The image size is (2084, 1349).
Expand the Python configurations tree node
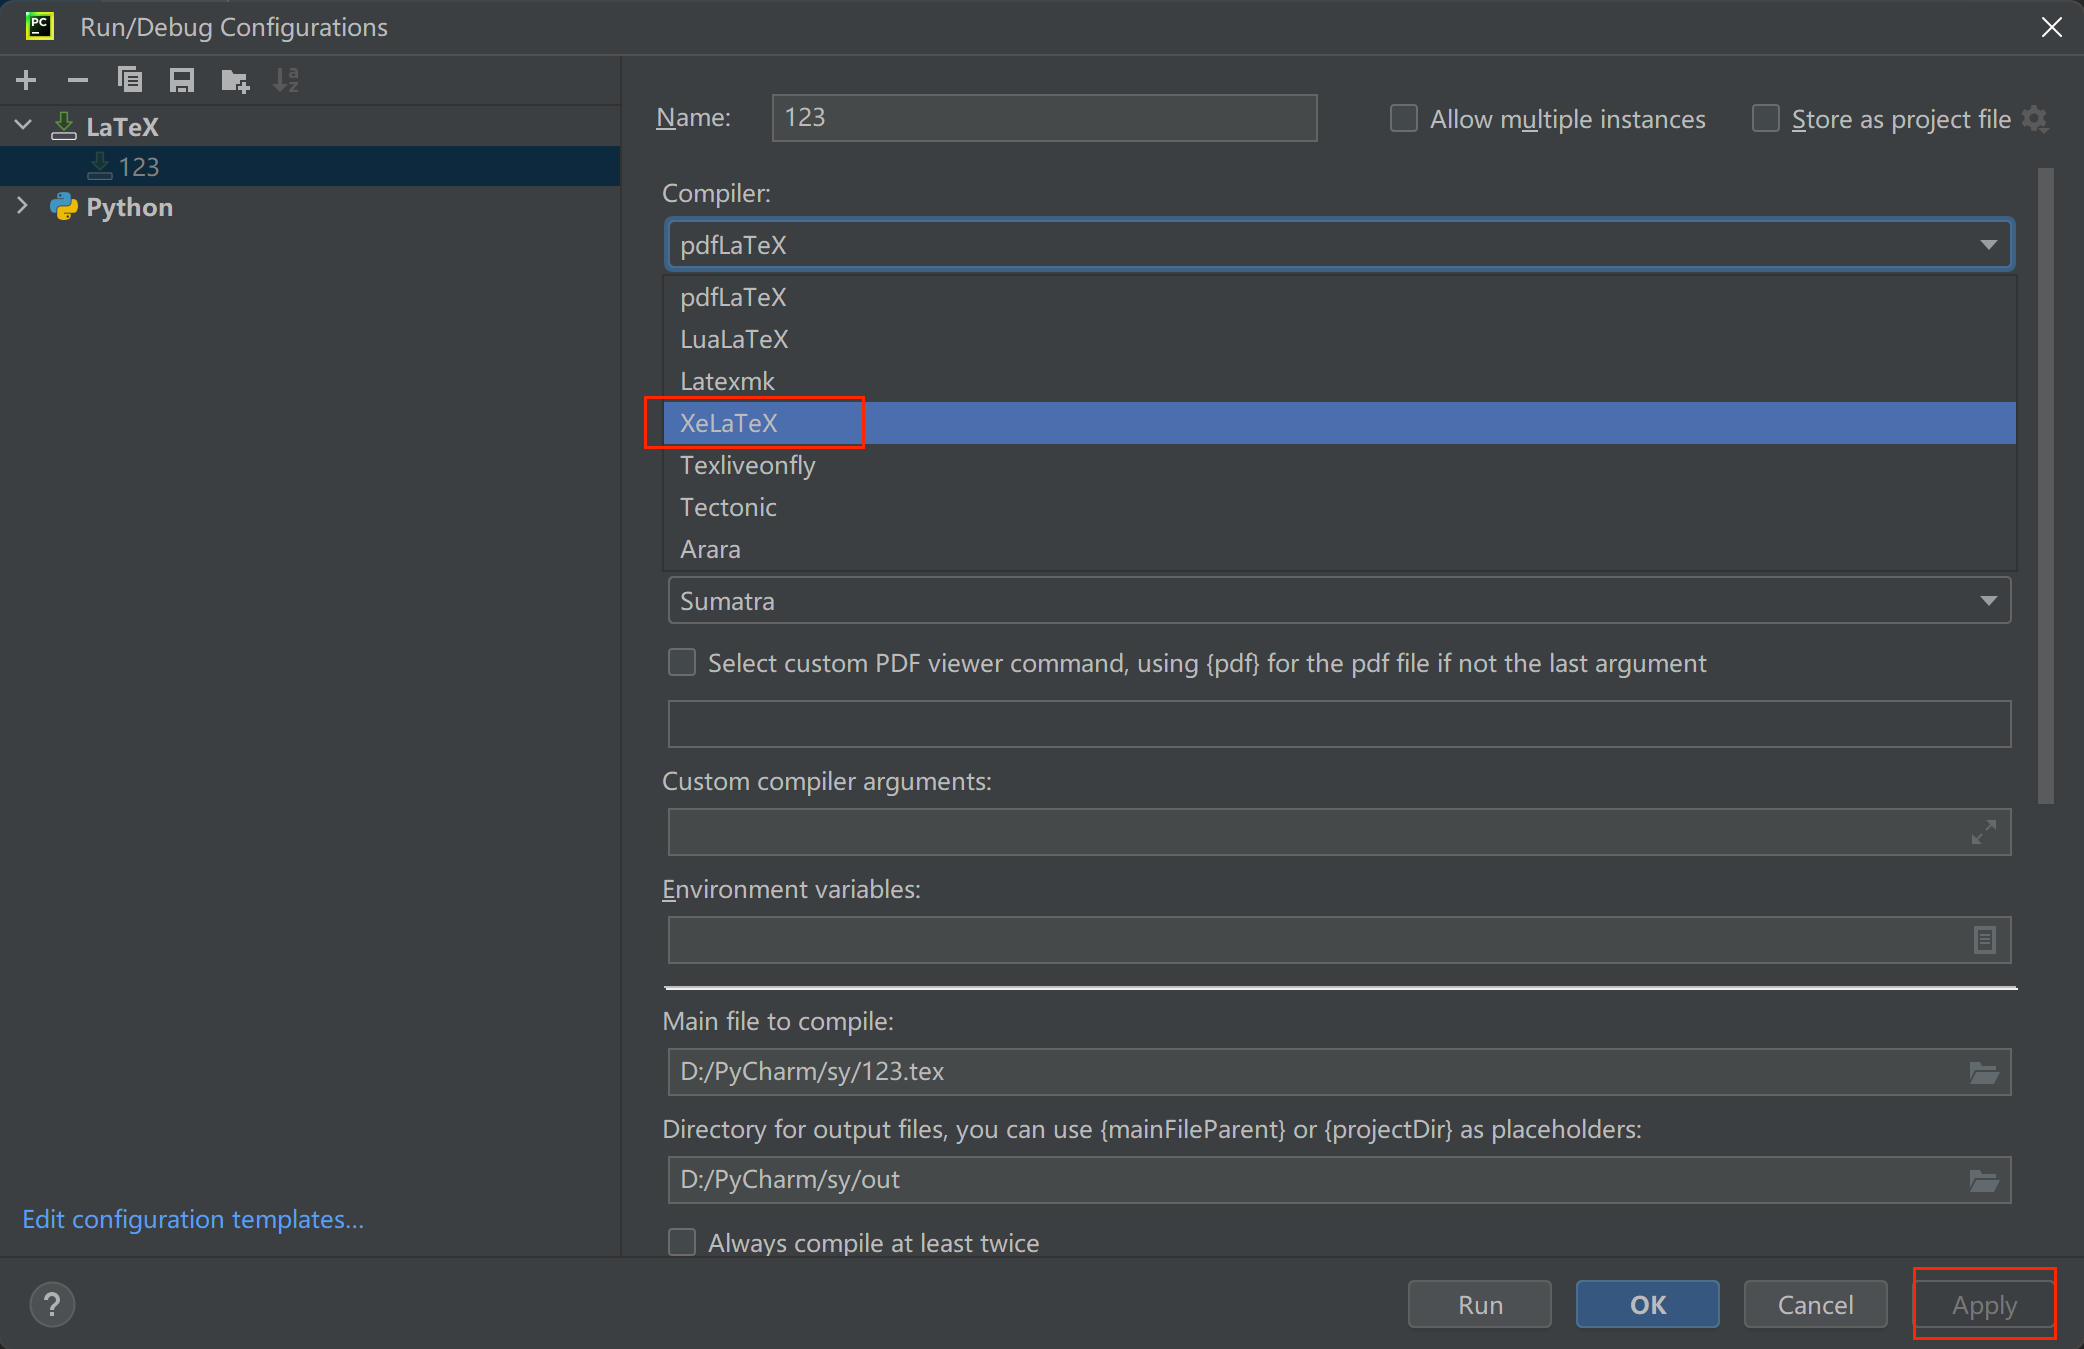(x=23, y=206)
